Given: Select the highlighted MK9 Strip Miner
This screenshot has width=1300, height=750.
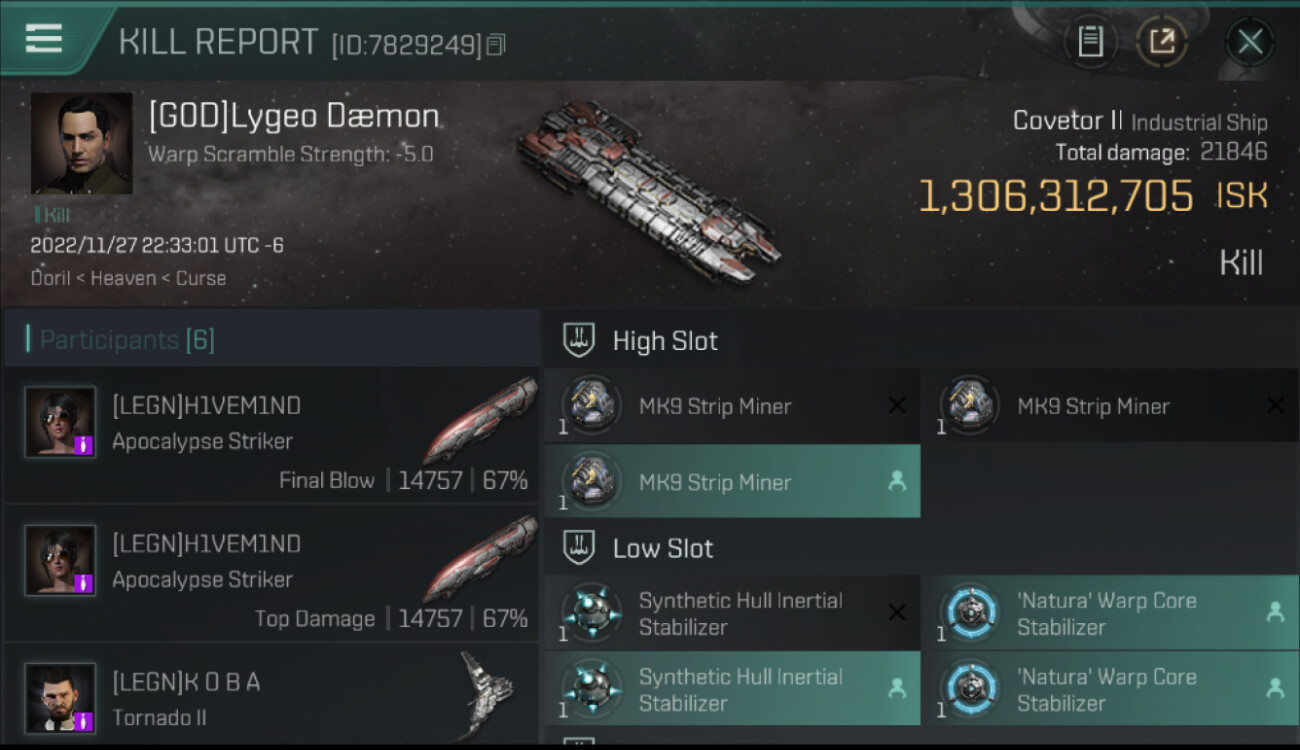Looking at the screenshot, I should tap(732, 482).
